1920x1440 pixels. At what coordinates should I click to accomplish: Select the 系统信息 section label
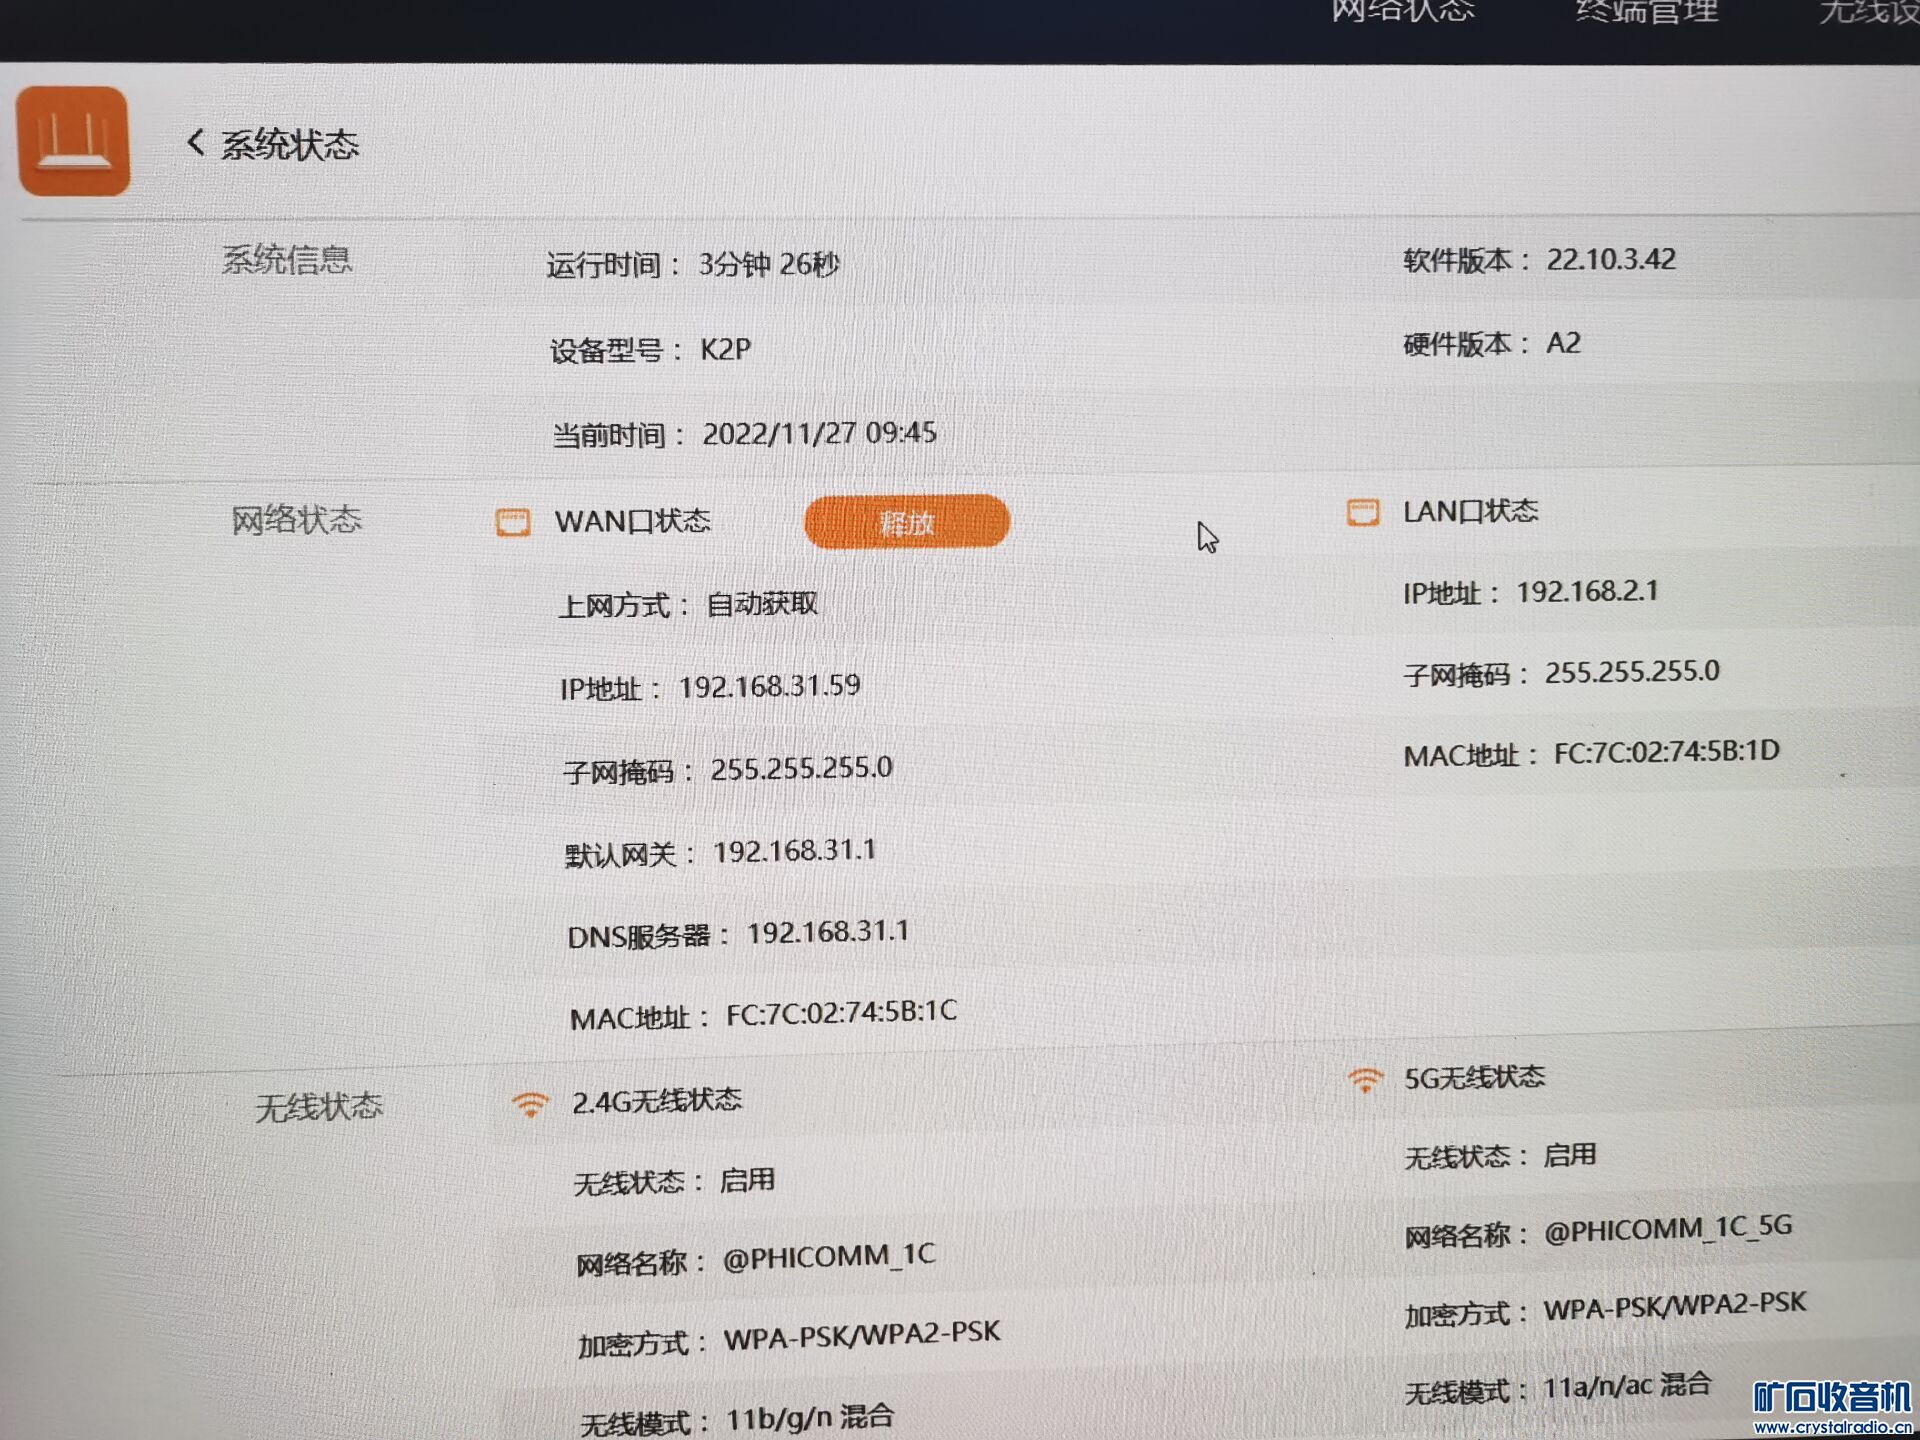click(x=287, y=260)
